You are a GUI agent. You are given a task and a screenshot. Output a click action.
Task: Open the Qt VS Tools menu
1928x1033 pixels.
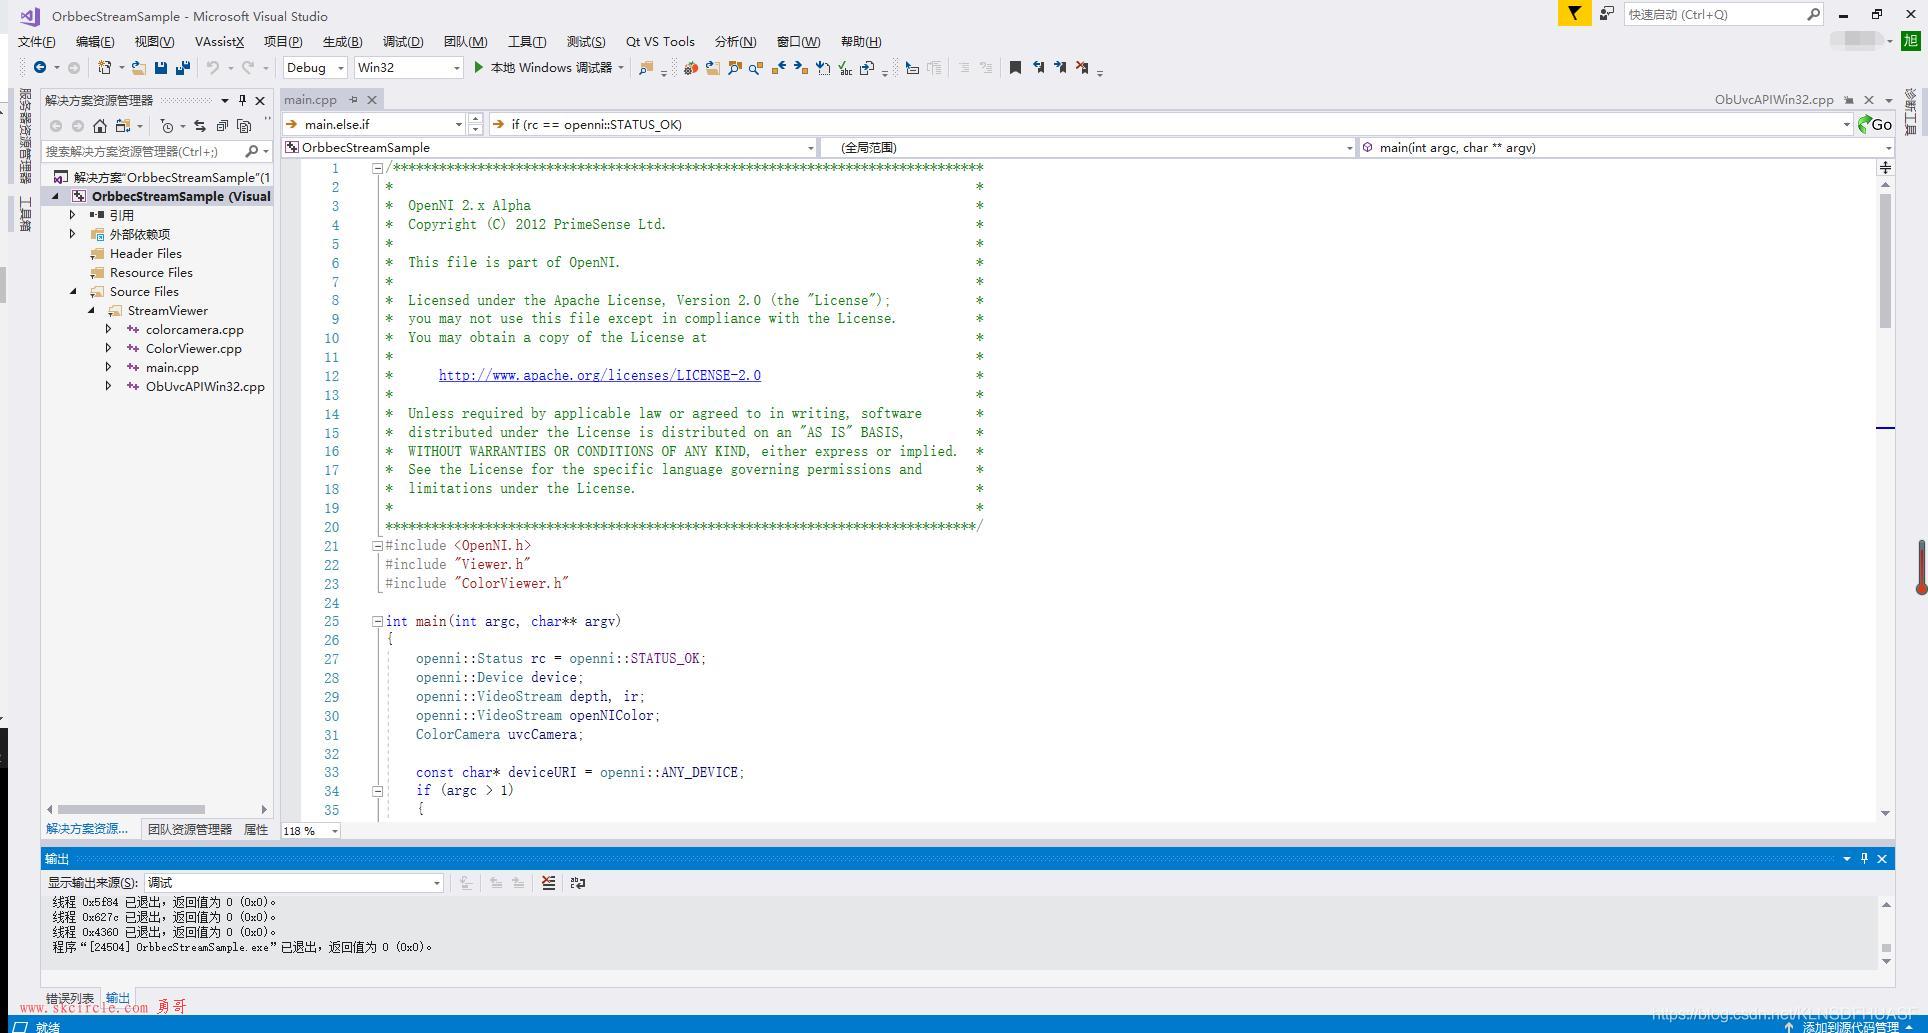660,42
